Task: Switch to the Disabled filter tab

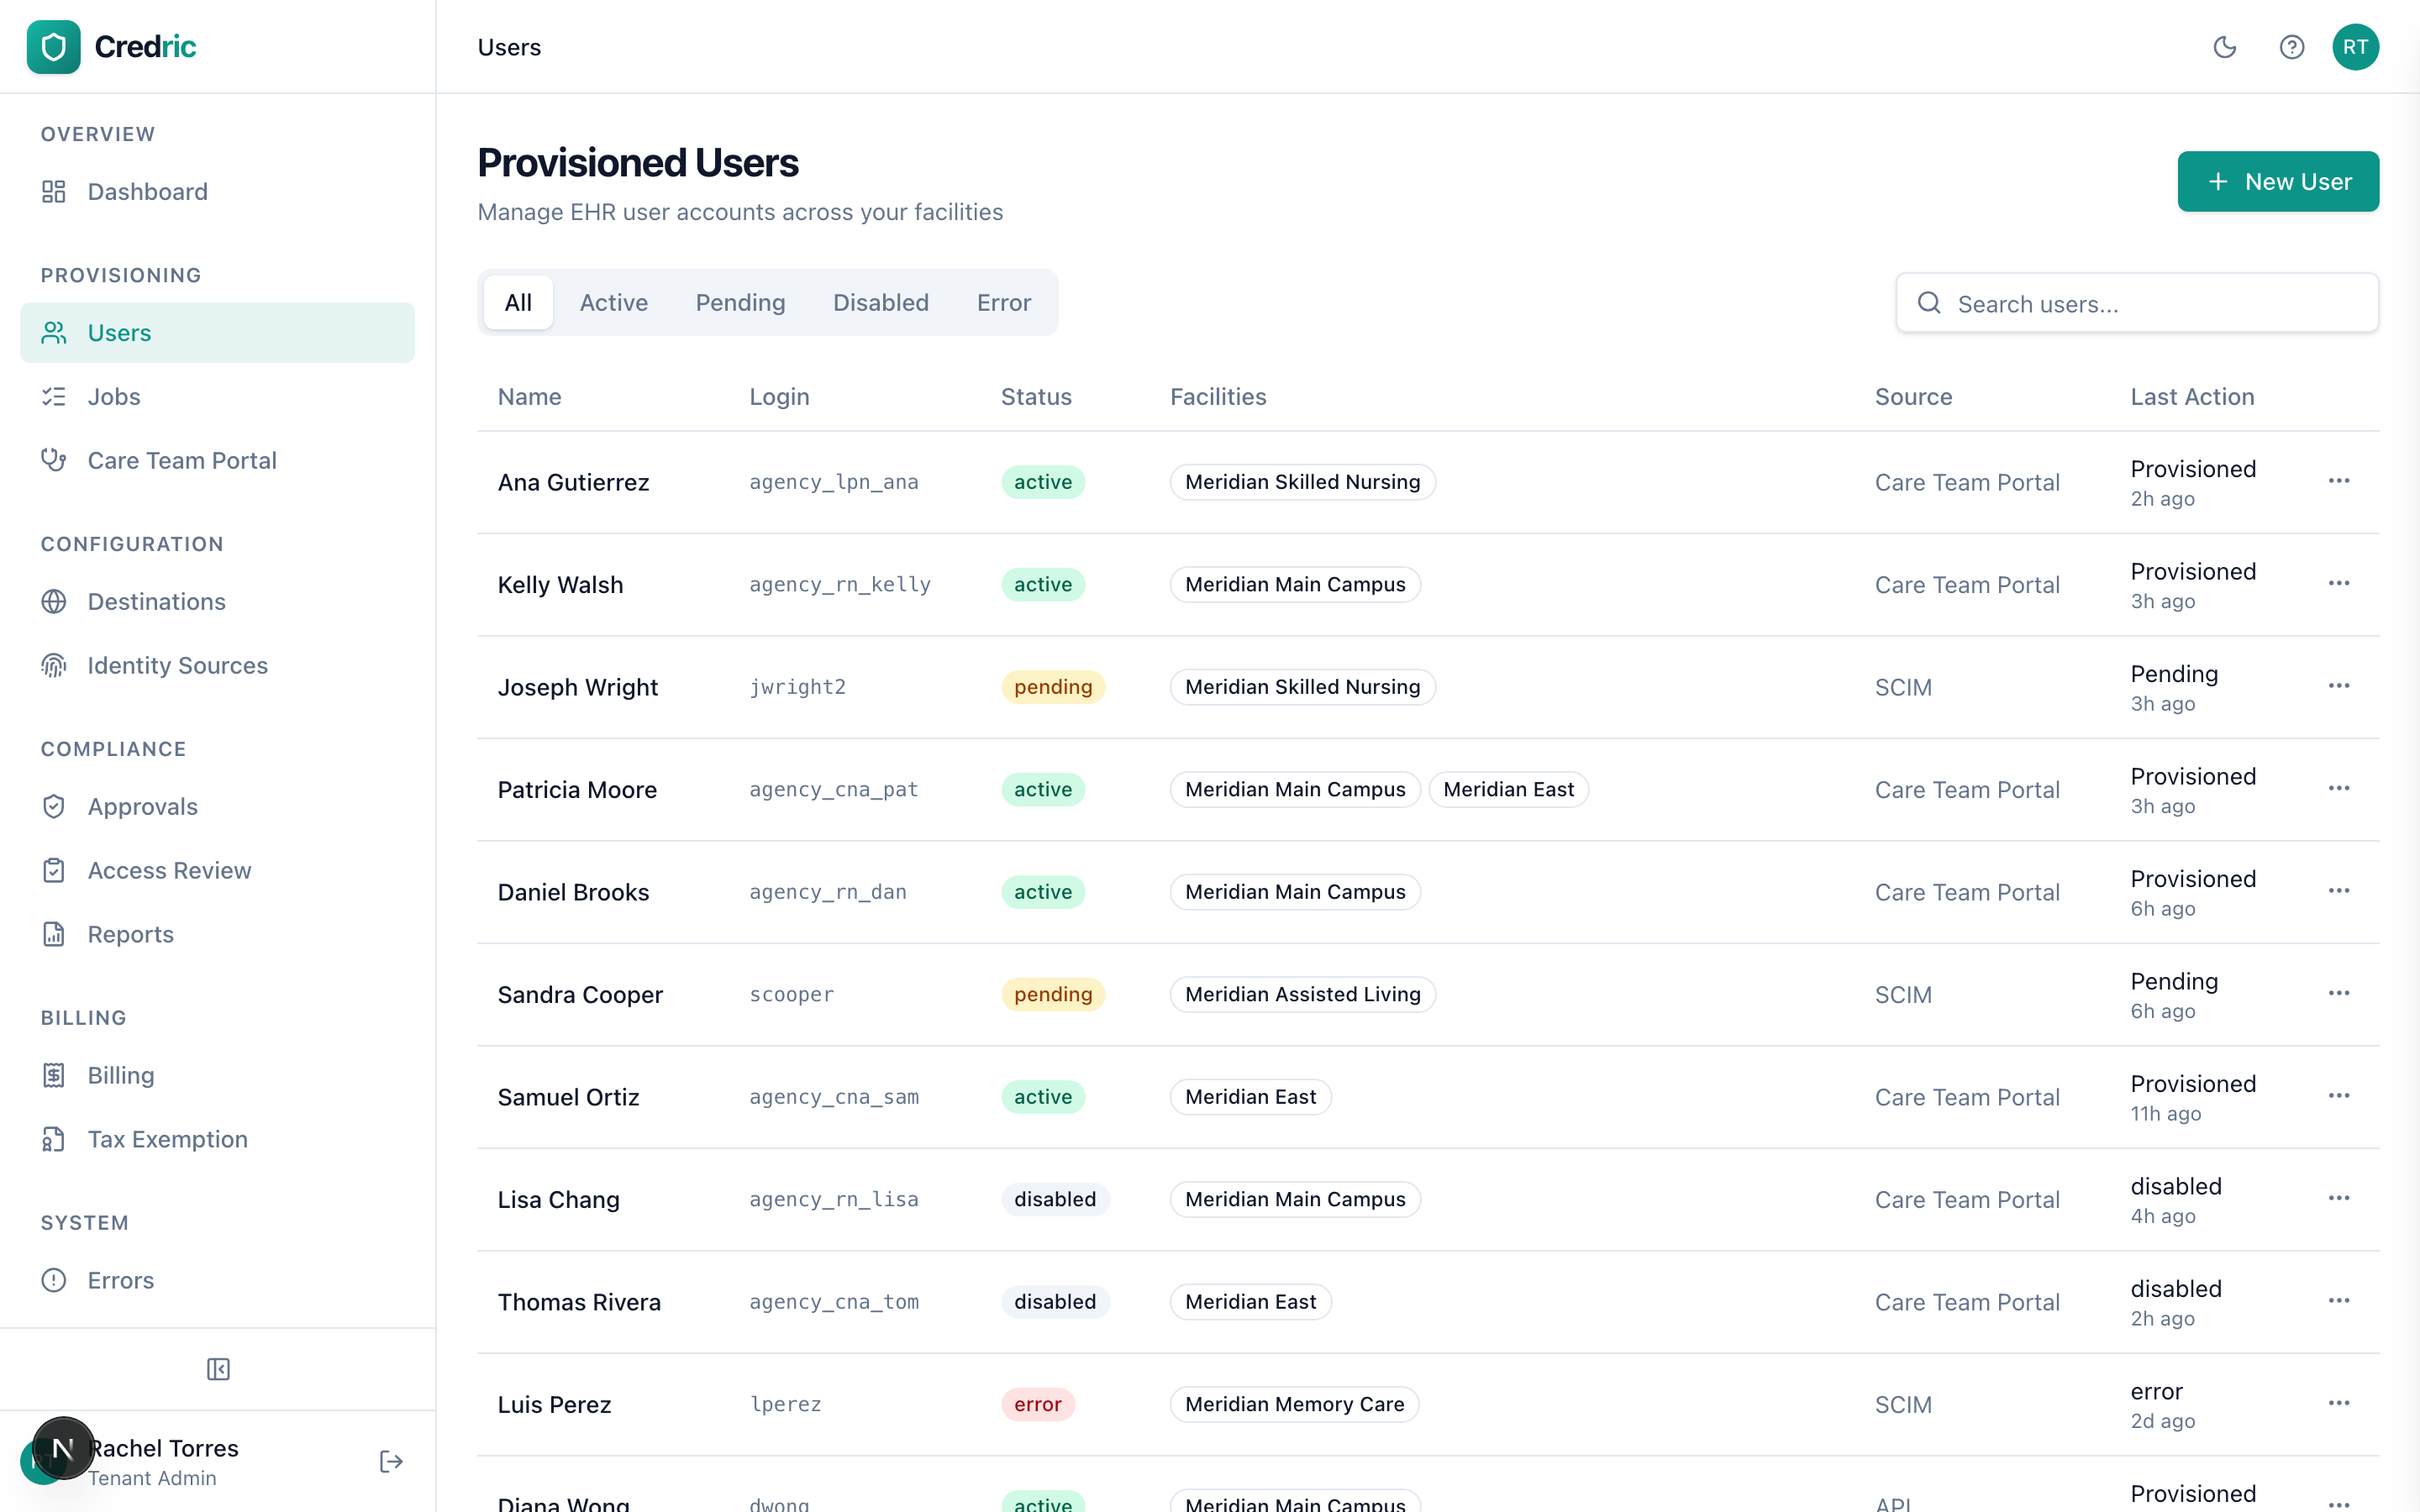Action: (x=881, y=303)
